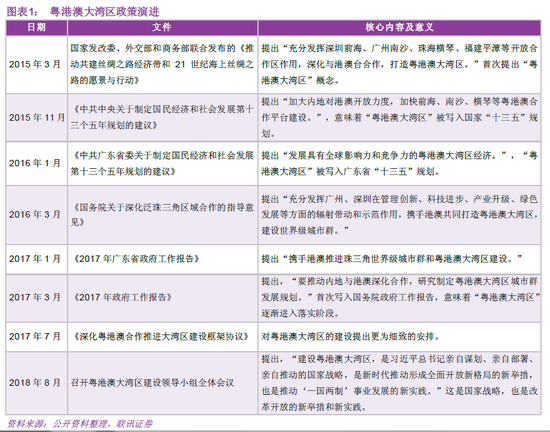Screen dimensions: 550x432
Task: Click document cell about 丝绸之路经济带 愿景与行动
Action: (x=162, y=64)
